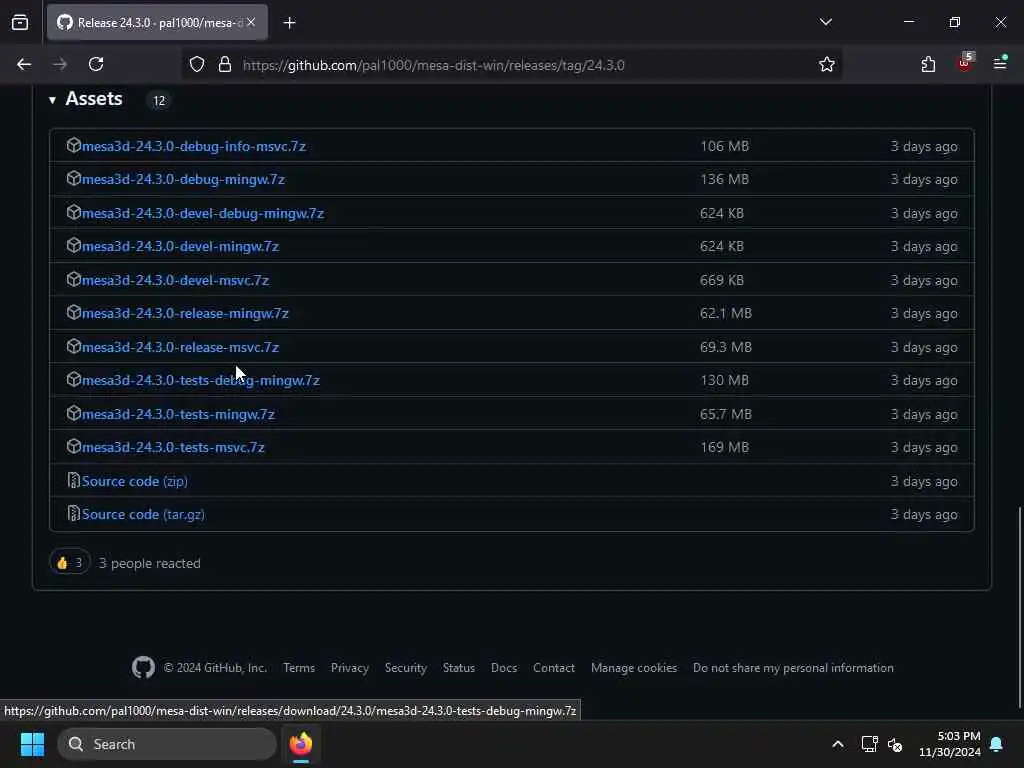Click Firefox icon in taskbar
This screenshot has width=1024, height=768.
(301, 744)
